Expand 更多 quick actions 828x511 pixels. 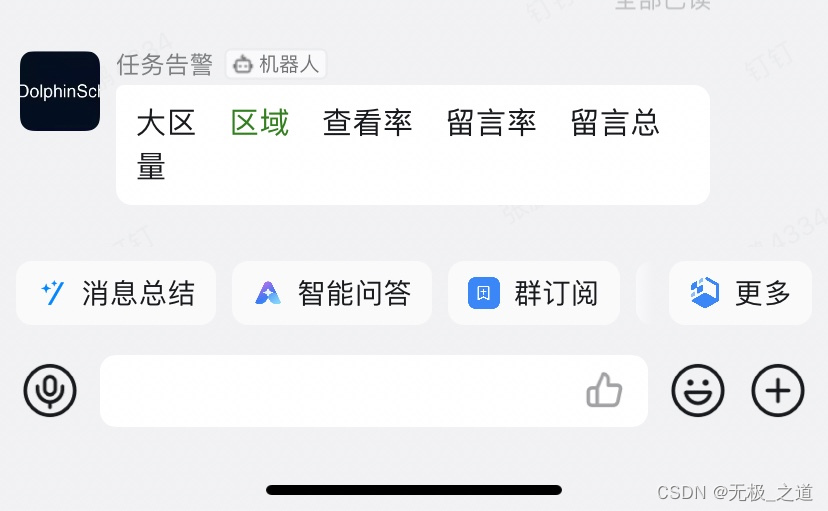[740, 293]
